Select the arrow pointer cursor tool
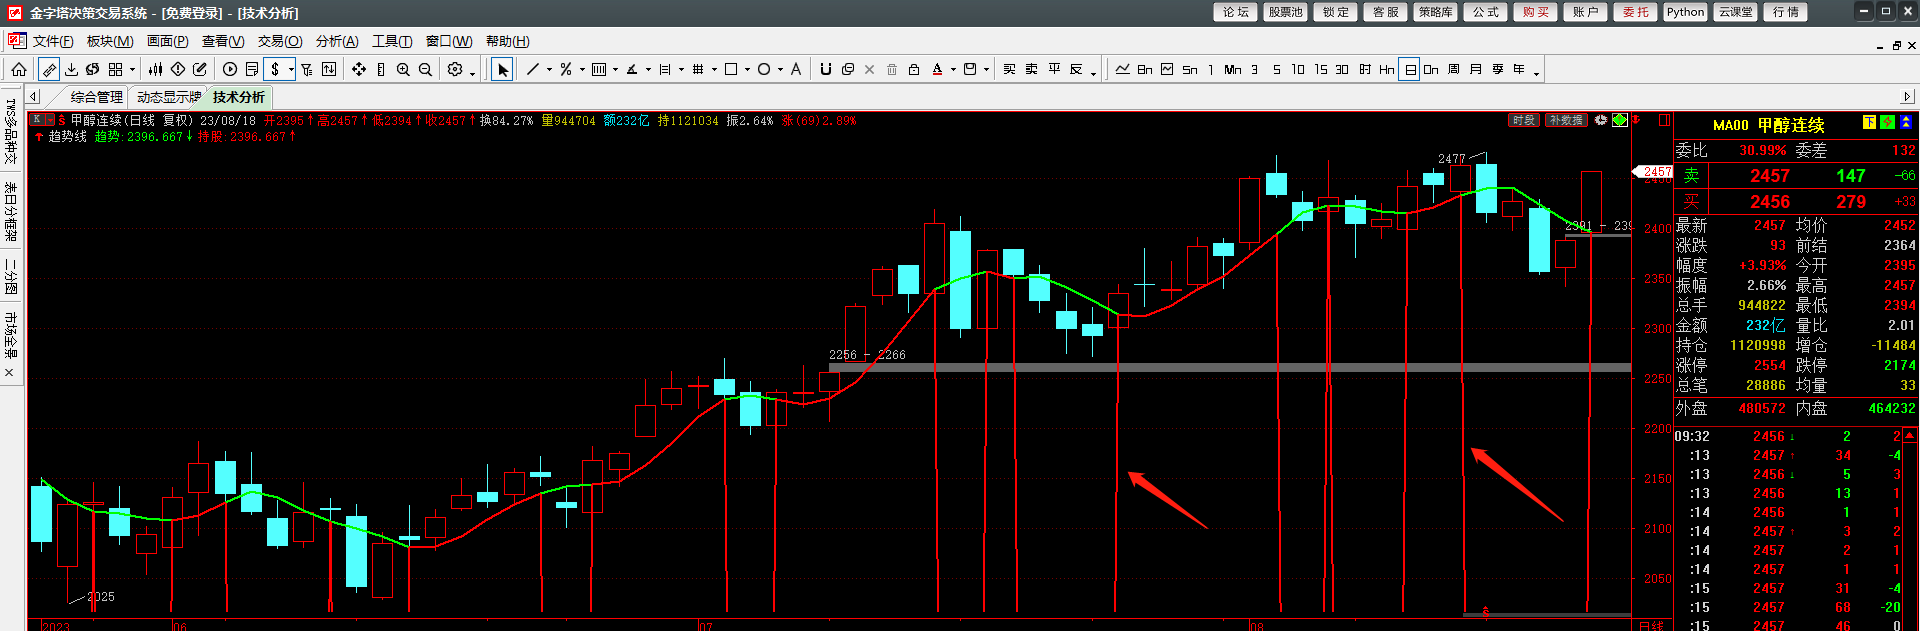Viewport: 1920px width, 631px height. pos(502,69)
